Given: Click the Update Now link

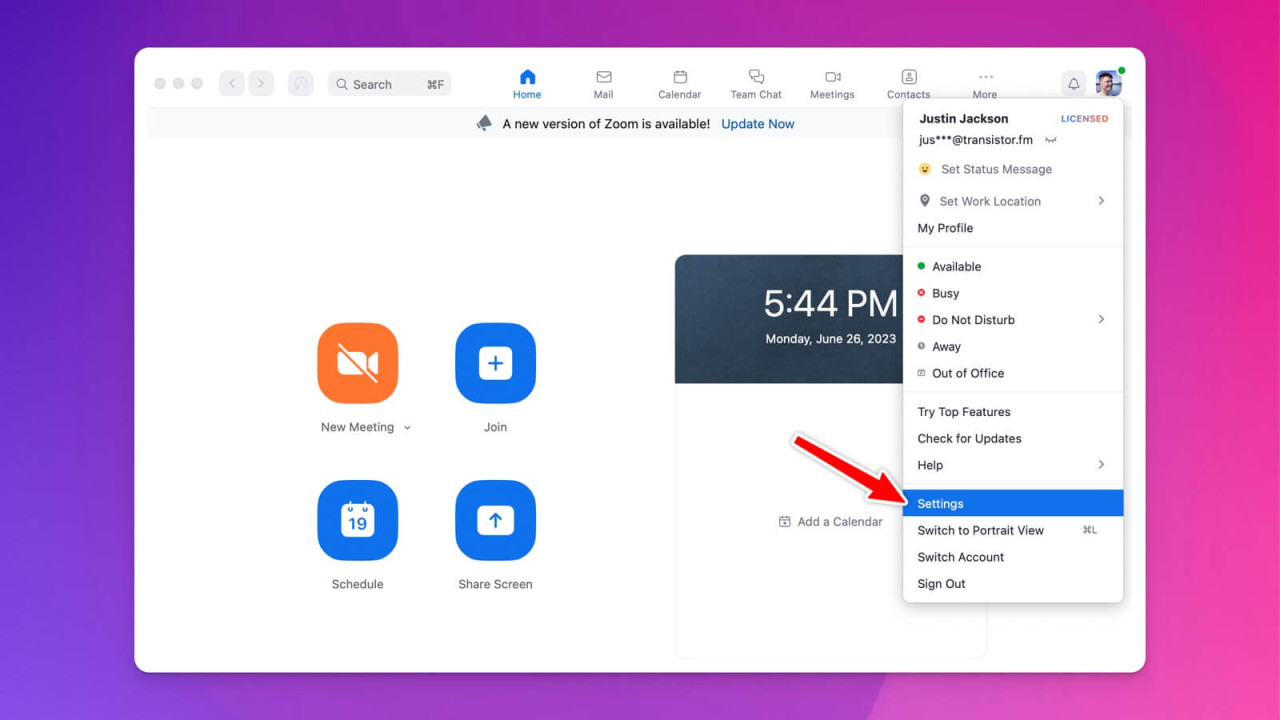Looking at the screenshot, I should 757,124.
